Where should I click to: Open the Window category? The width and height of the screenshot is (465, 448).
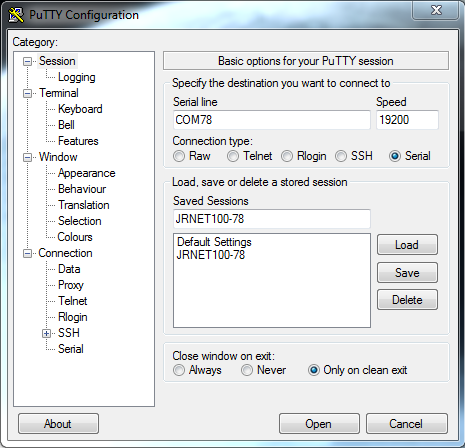pos(58,157)
